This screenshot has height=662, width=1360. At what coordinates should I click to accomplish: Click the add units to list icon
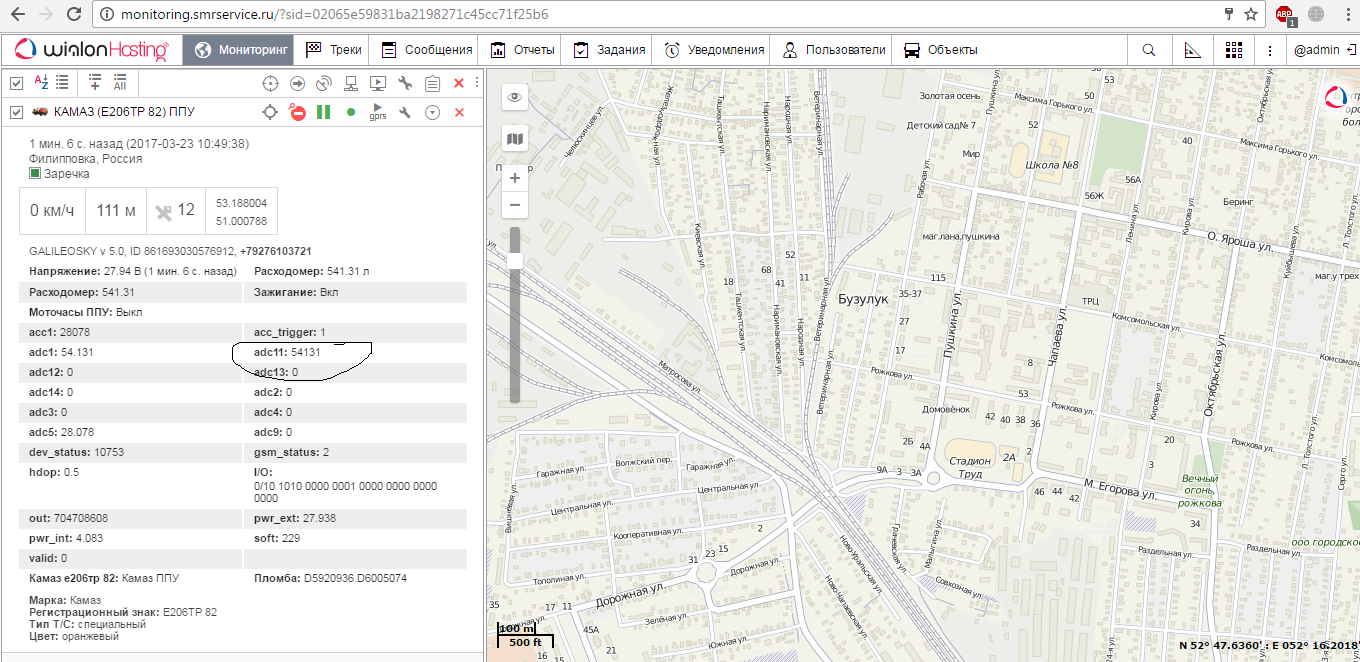tap(95, 83)
